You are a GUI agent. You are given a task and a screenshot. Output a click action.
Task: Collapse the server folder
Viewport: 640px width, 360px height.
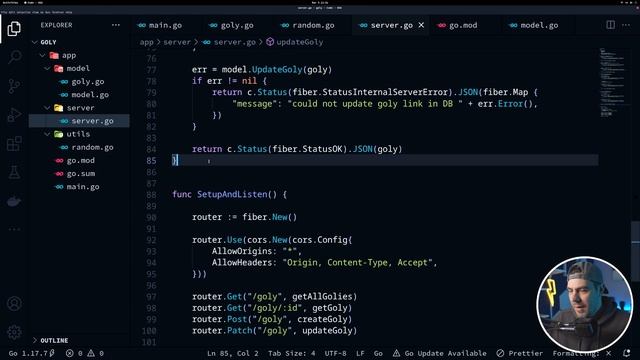(47, 108)
